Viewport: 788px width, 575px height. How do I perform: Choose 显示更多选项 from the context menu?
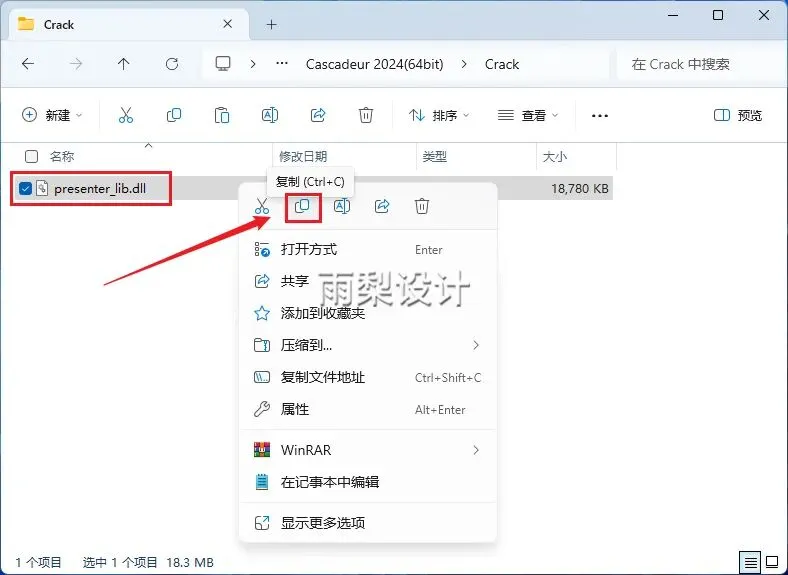[368, 523]
